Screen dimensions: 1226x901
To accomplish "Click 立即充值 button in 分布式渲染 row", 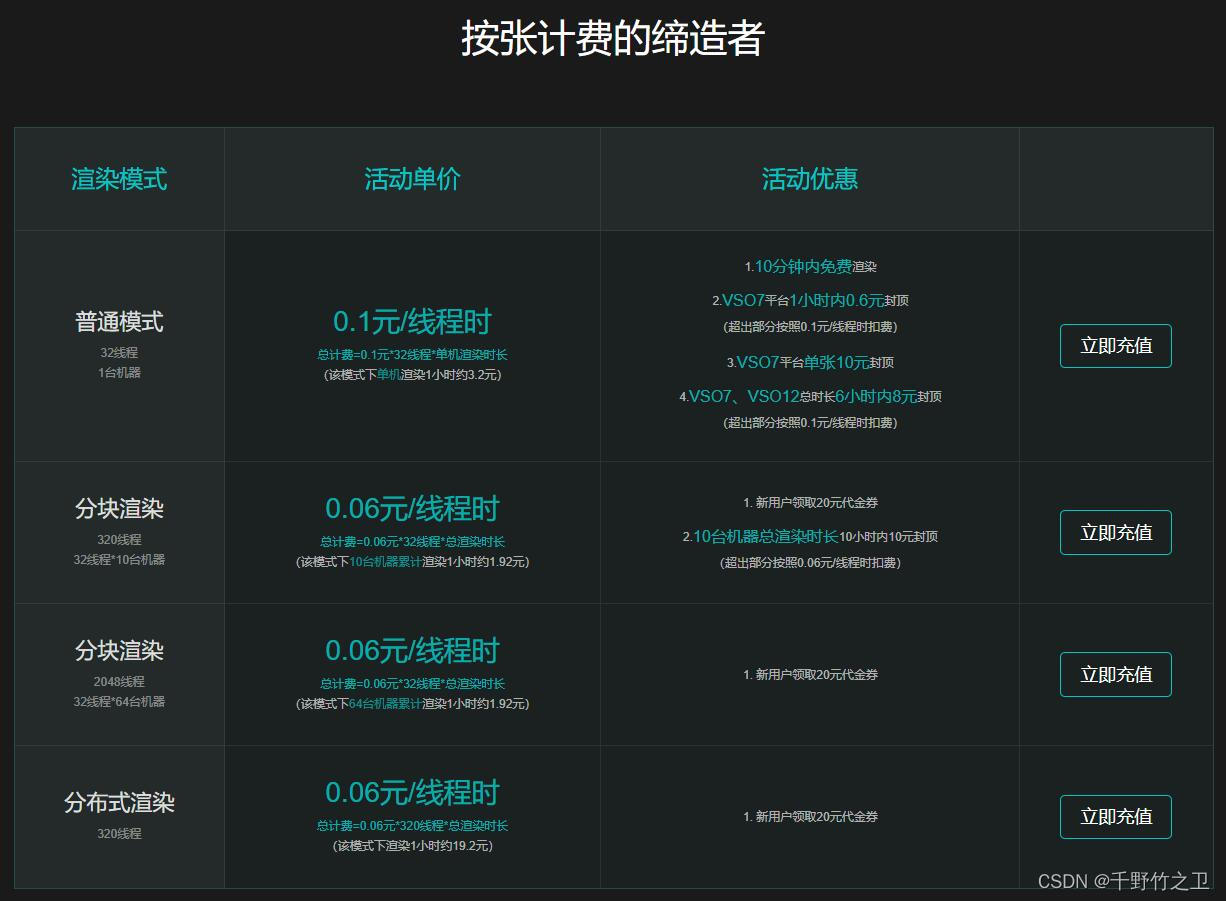I will coord(1115,816).
